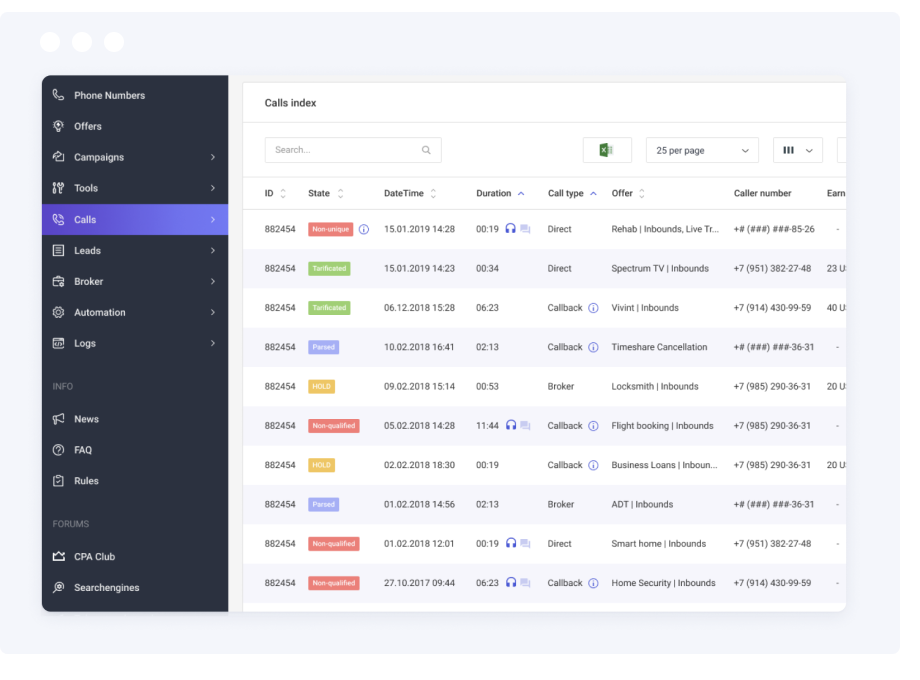Play recording for the 11:44 duration call
Viewport: 920px width, 680px height.
coord(511,425)
